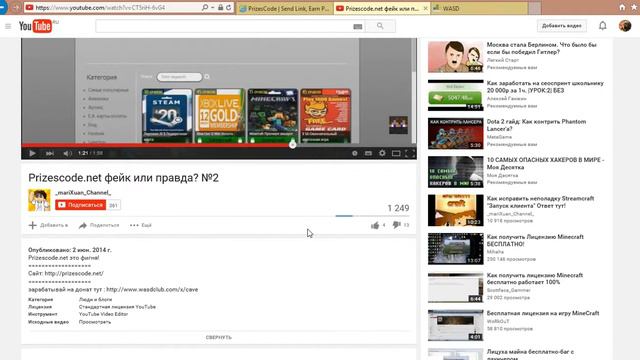Dislike the video with thumbs down
Image resolution: width=640 pixels, height=360 pixels.
396,225
